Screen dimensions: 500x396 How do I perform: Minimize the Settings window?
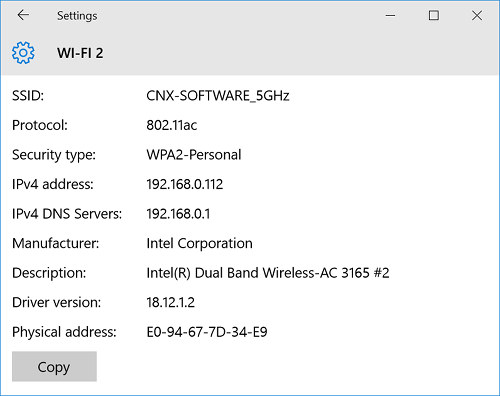(390, 15)
